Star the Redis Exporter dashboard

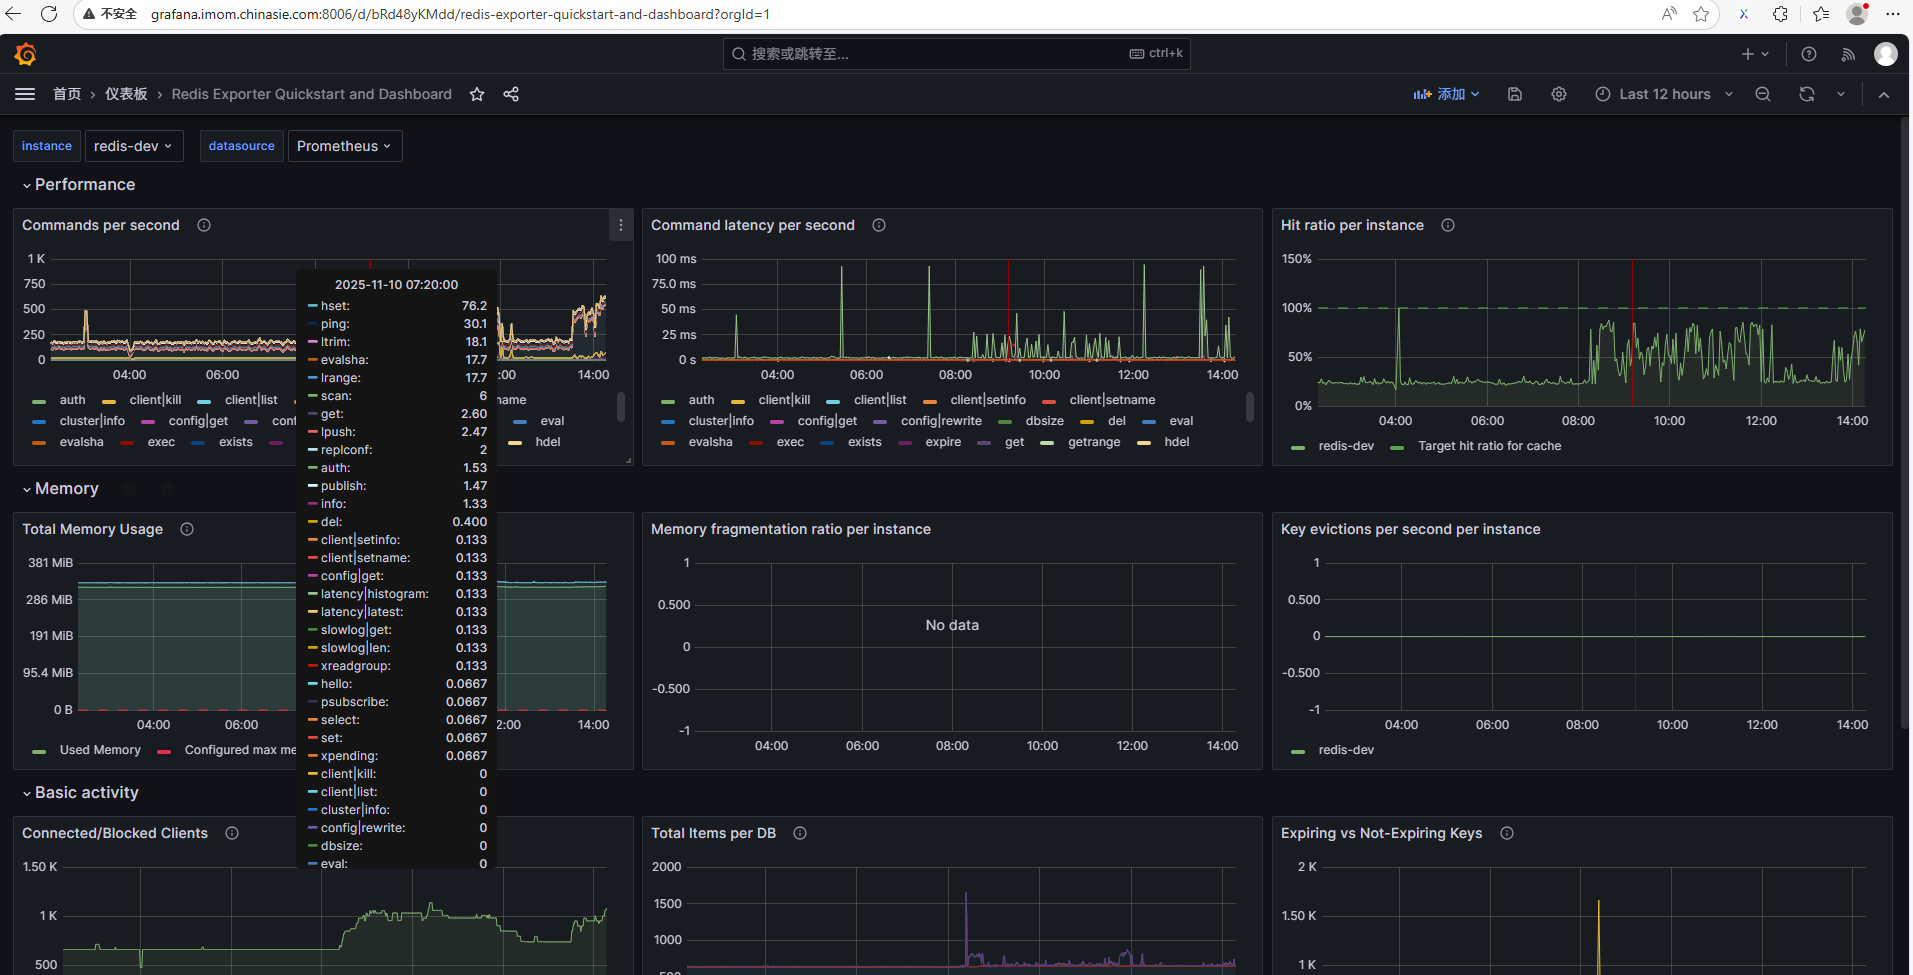477,94
